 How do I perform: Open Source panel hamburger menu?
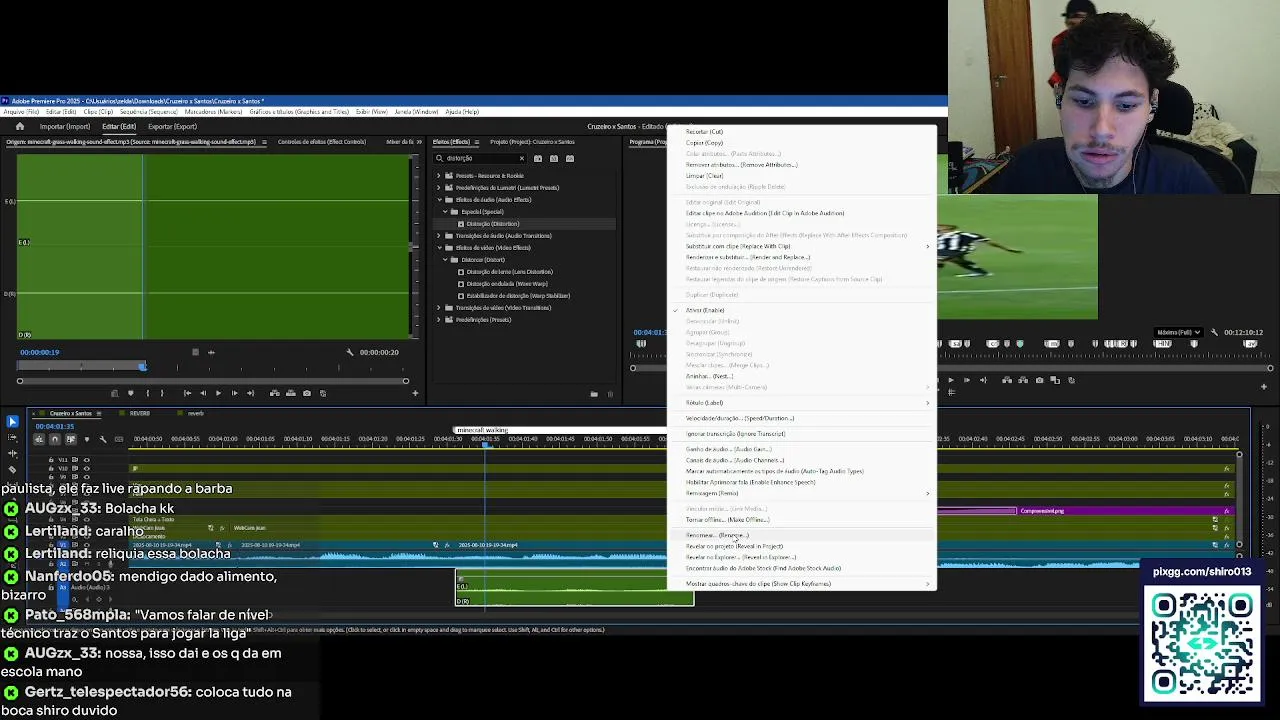point(264,142)
